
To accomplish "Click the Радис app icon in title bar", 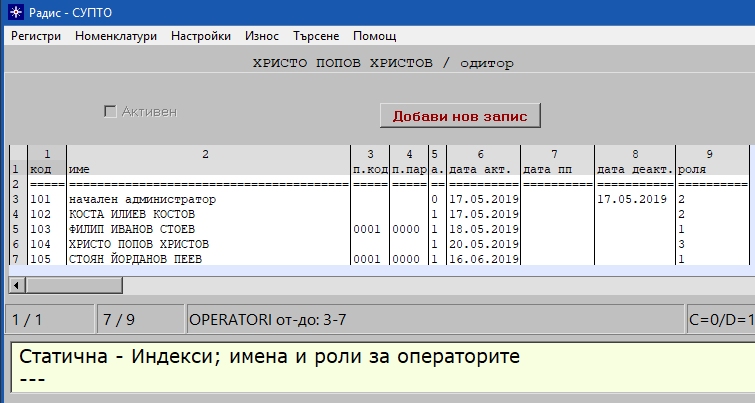I will click(15, 12).
